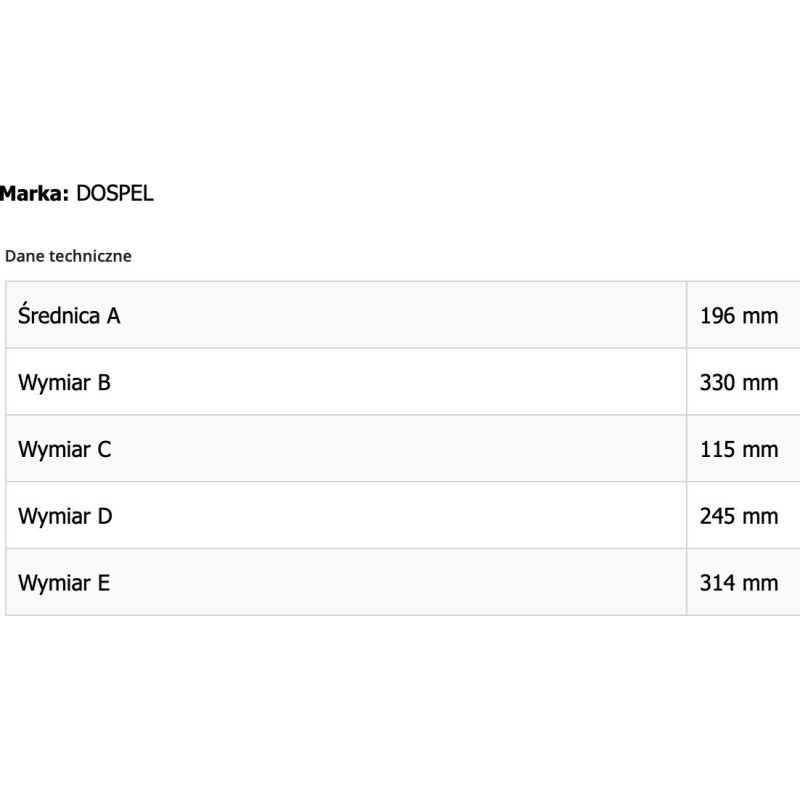Click the letter 'A' after Średnica
800x800 pixels.
click(113, 316)
